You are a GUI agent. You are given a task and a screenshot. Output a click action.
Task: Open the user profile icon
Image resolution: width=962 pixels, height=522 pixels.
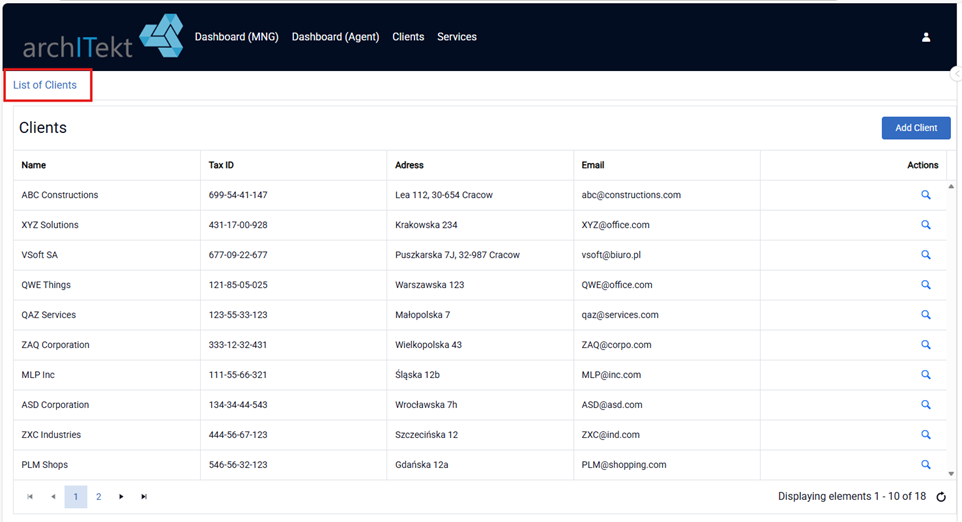(926, 37)
